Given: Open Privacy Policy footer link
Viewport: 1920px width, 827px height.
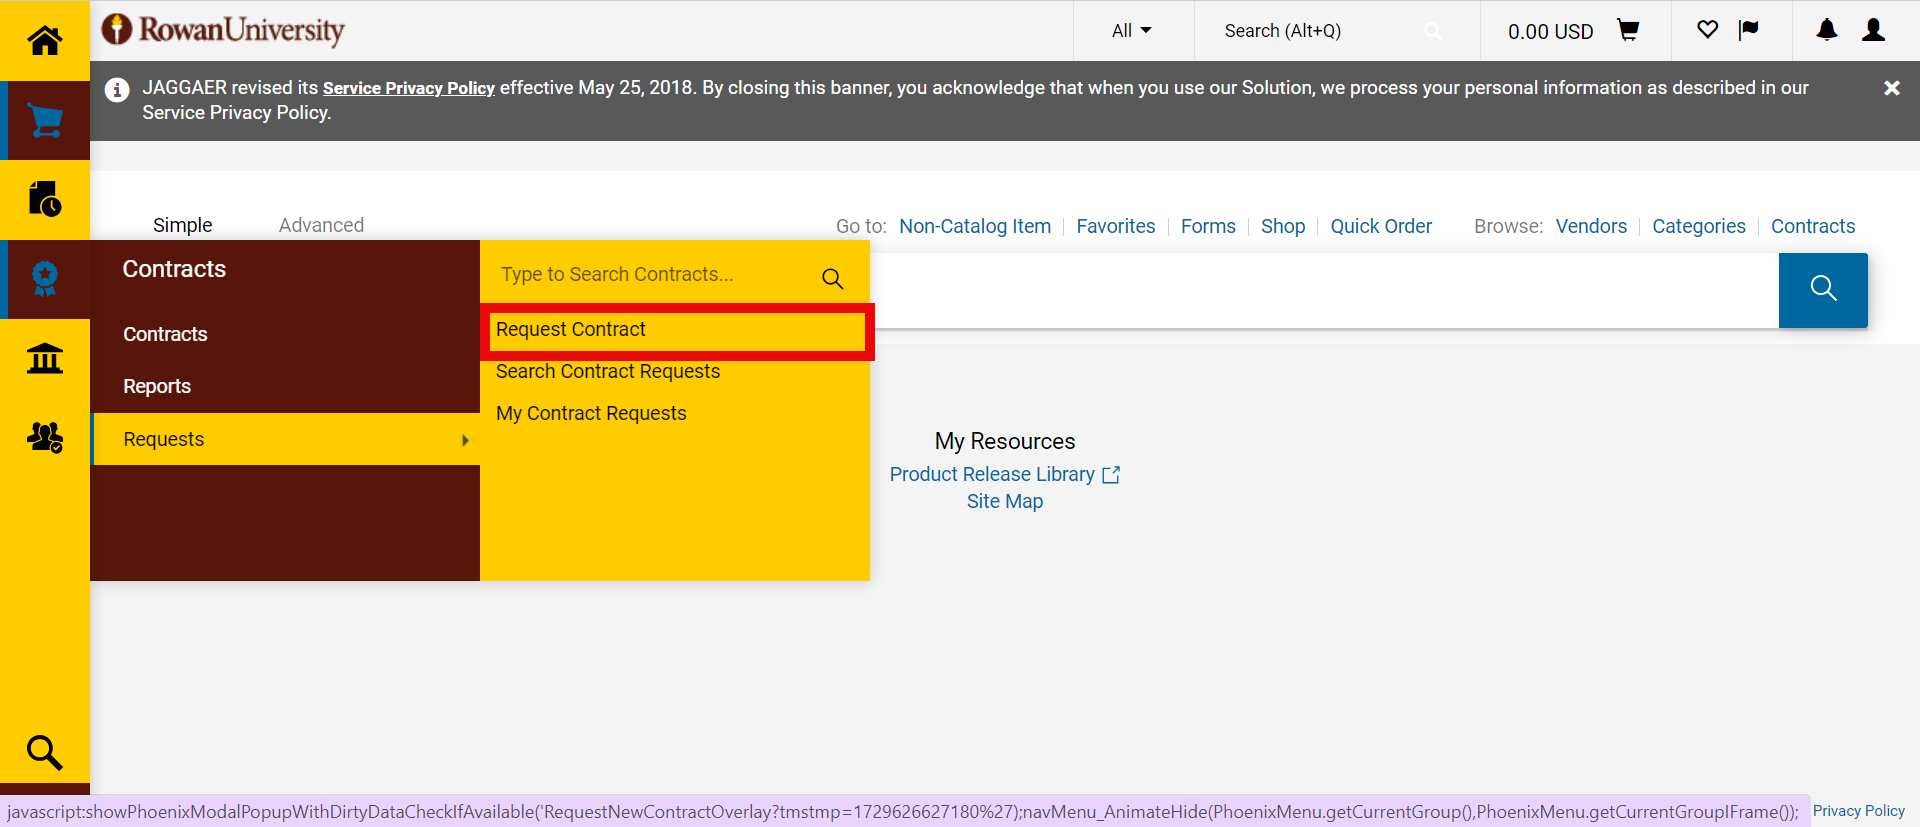Looking at the screenshot, I should pyautogui.click(x=1859, y=811).
